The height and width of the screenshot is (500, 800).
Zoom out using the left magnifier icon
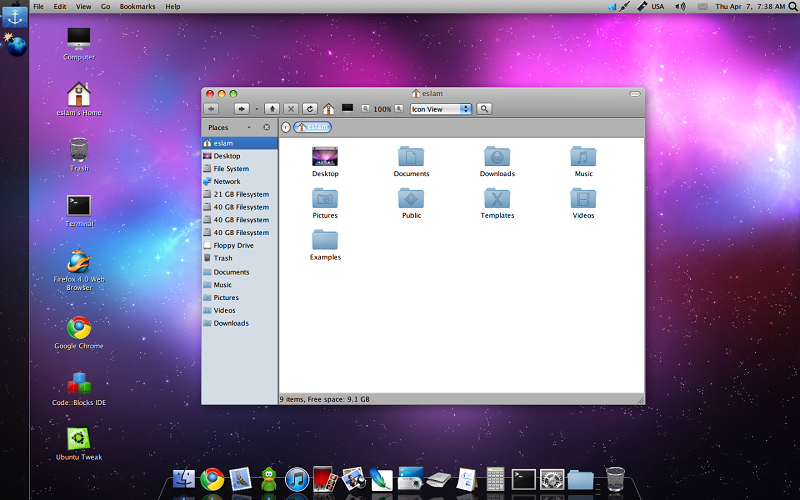coord(366,108)
